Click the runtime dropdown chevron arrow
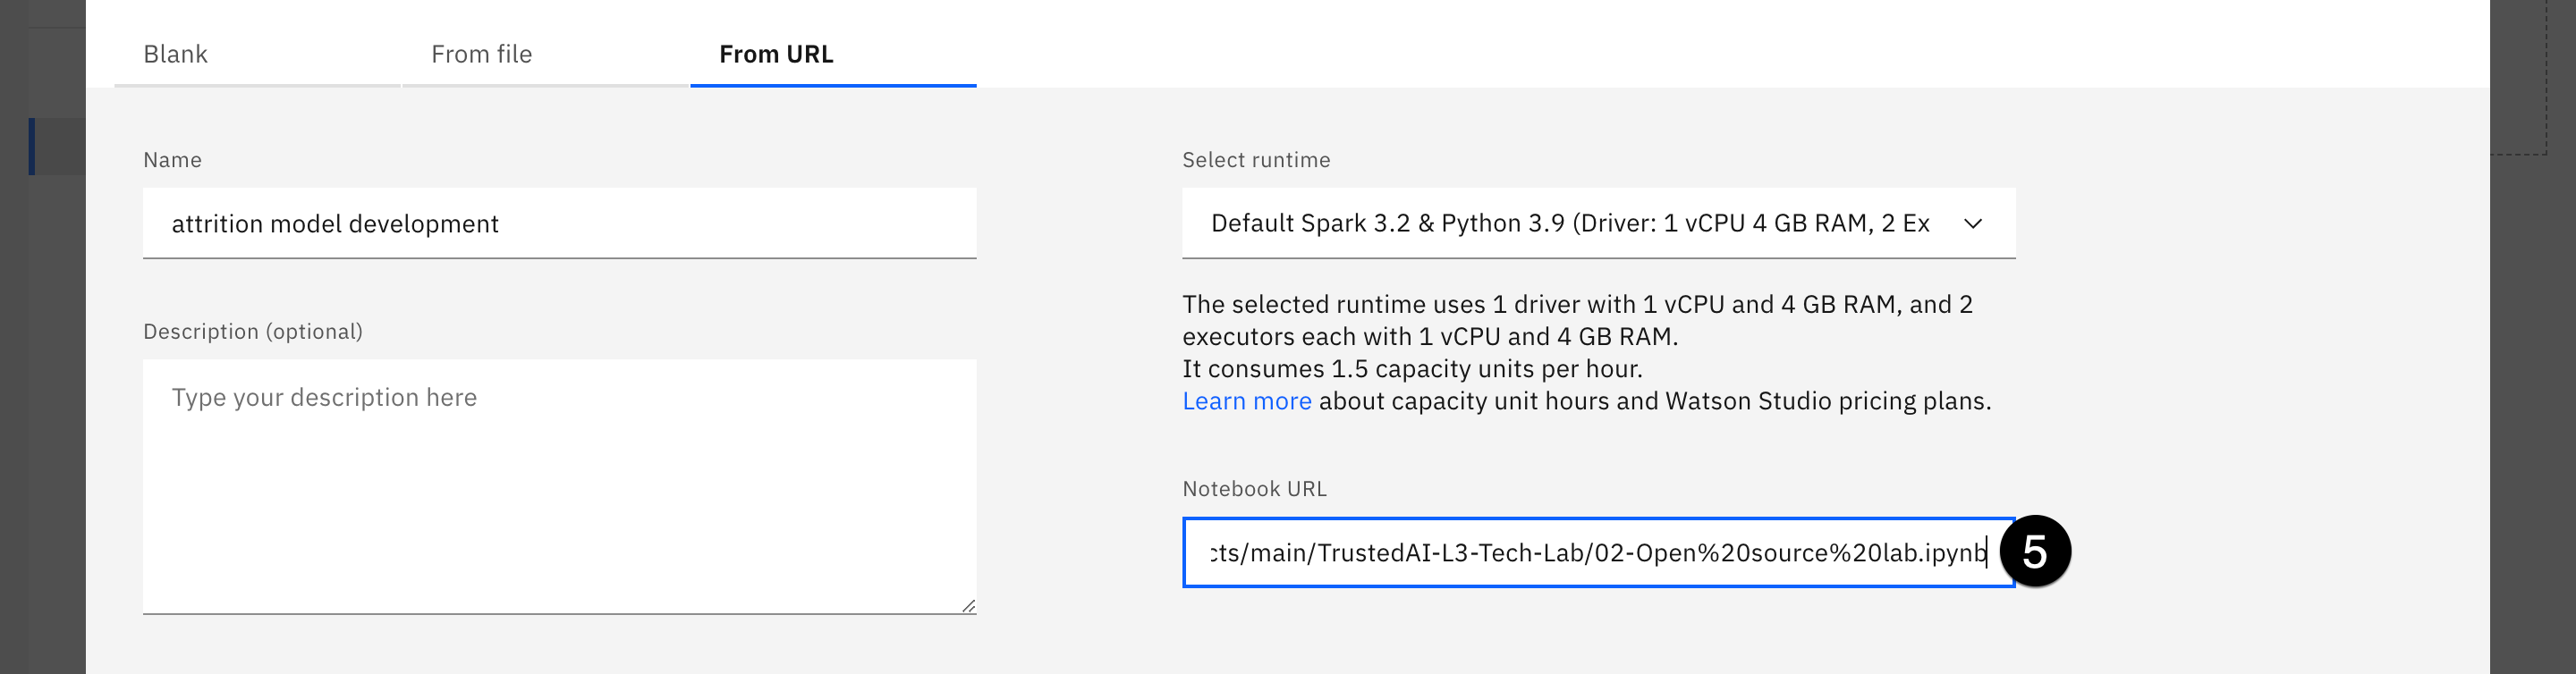The width and height of the screenshot is (2576, 674). click(x=1972, y=223)
